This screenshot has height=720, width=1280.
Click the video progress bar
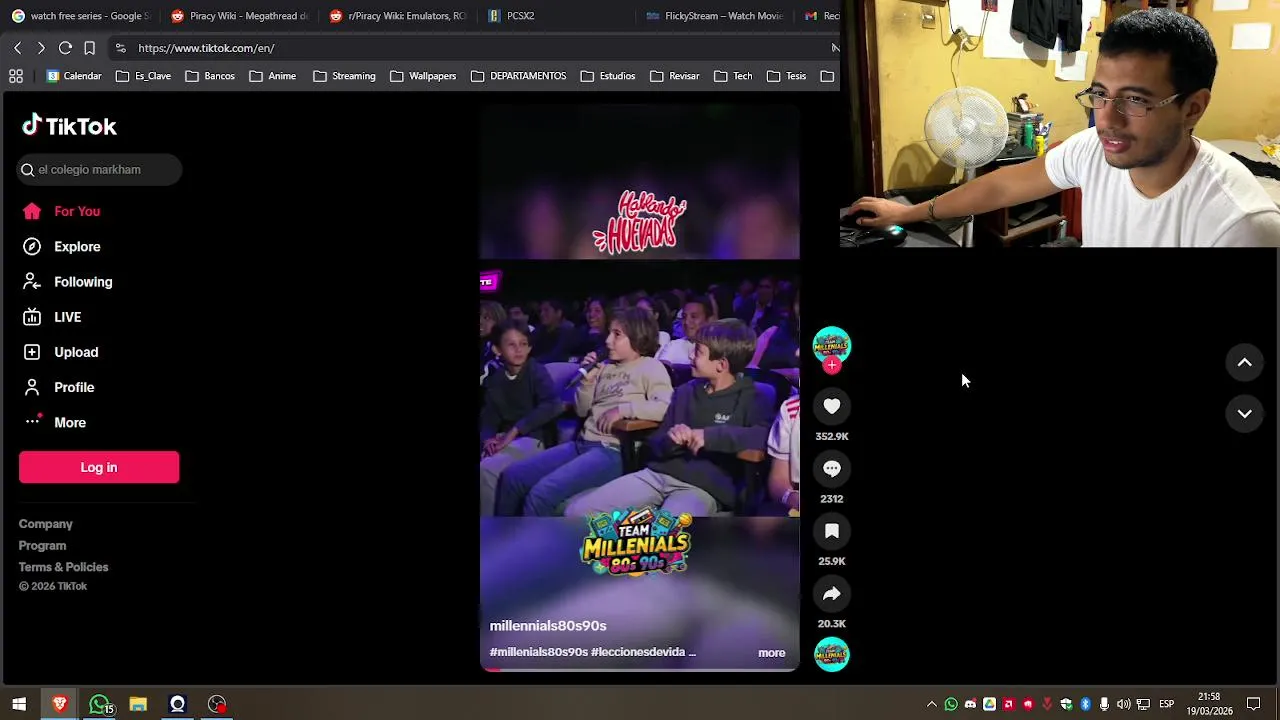[x=640, y=669]
